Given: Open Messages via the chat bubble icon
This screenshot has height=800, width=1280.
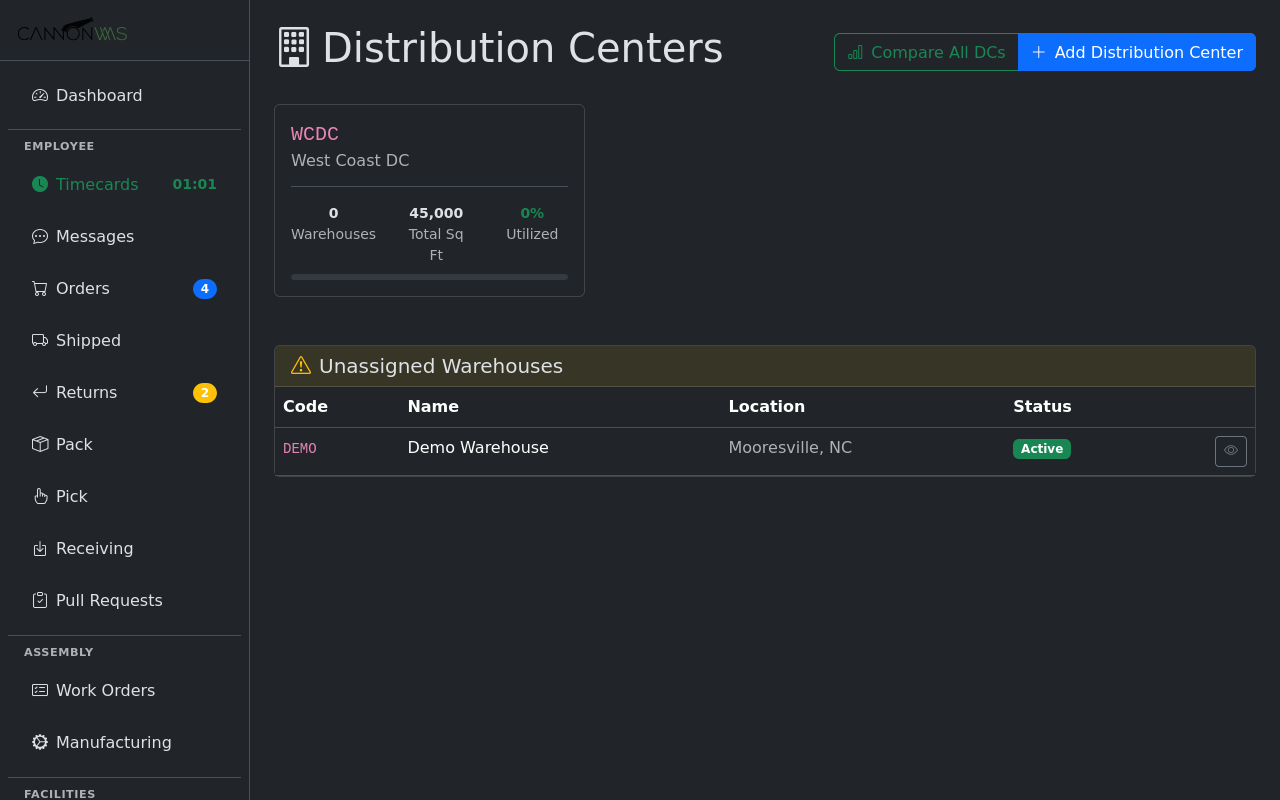Looking at the screenshot, I should tap(39, 236).
